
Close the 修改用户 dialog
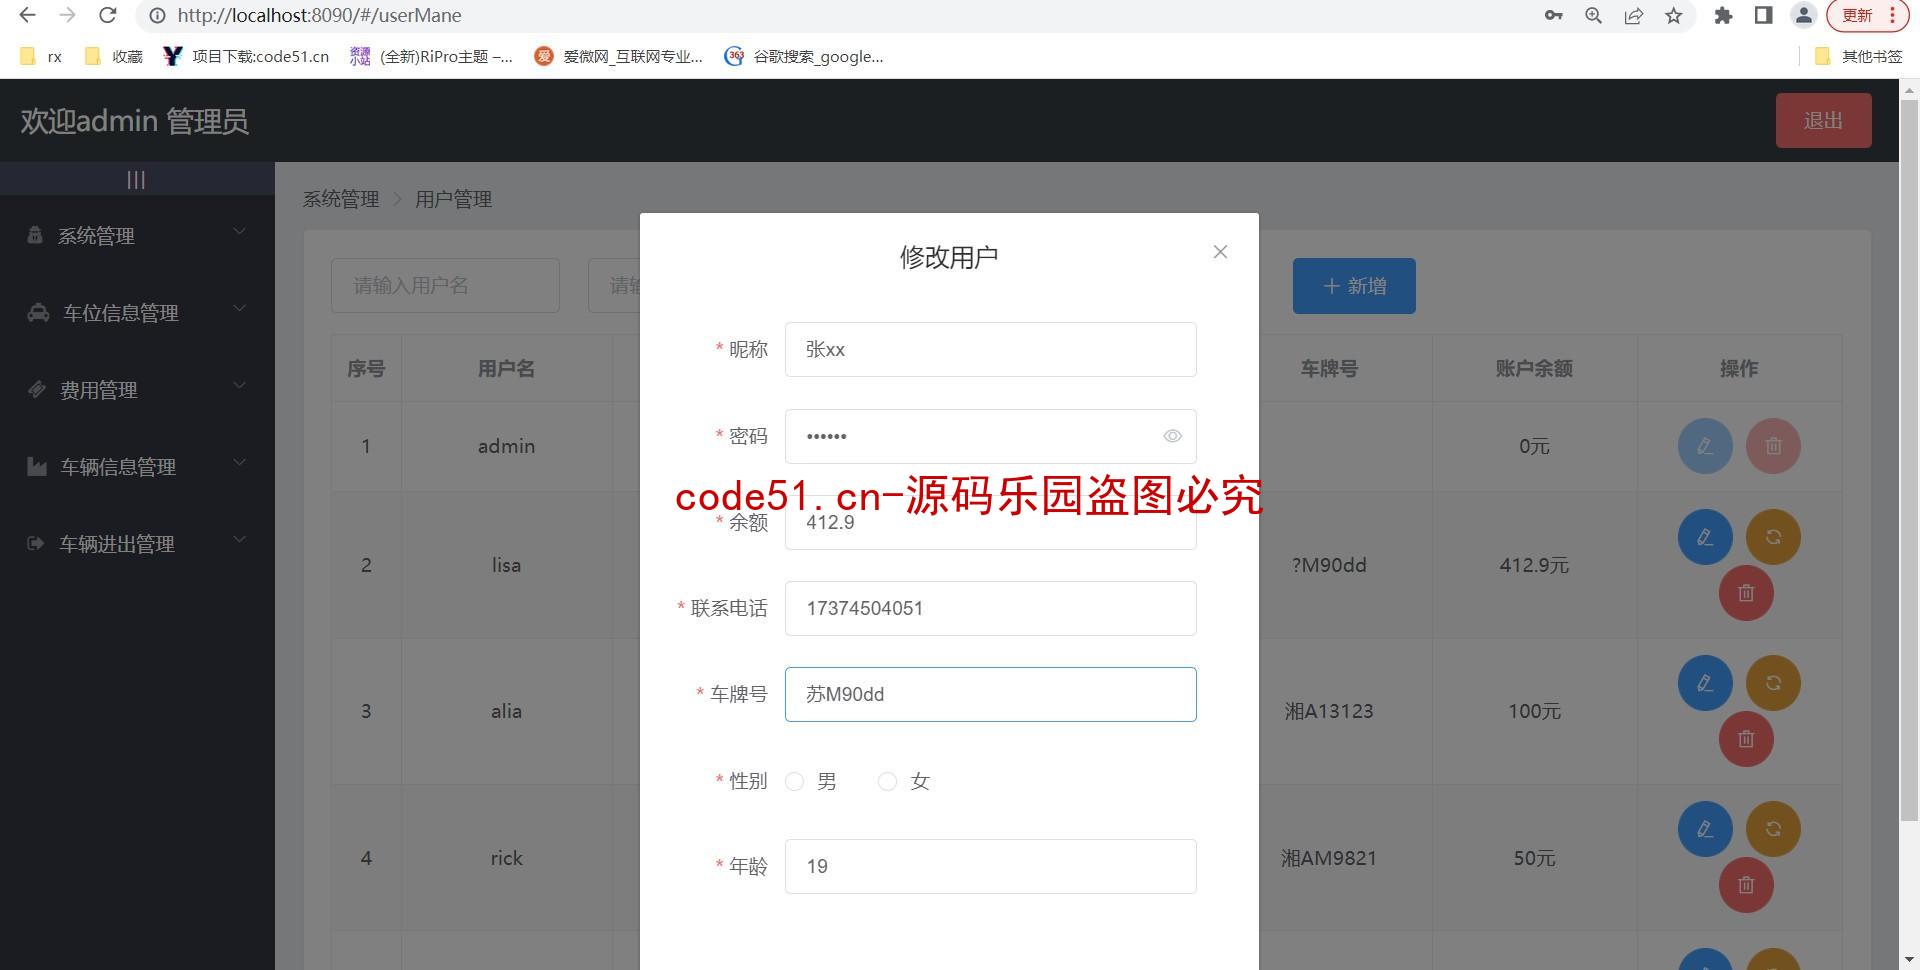[x=1220, y=252]
